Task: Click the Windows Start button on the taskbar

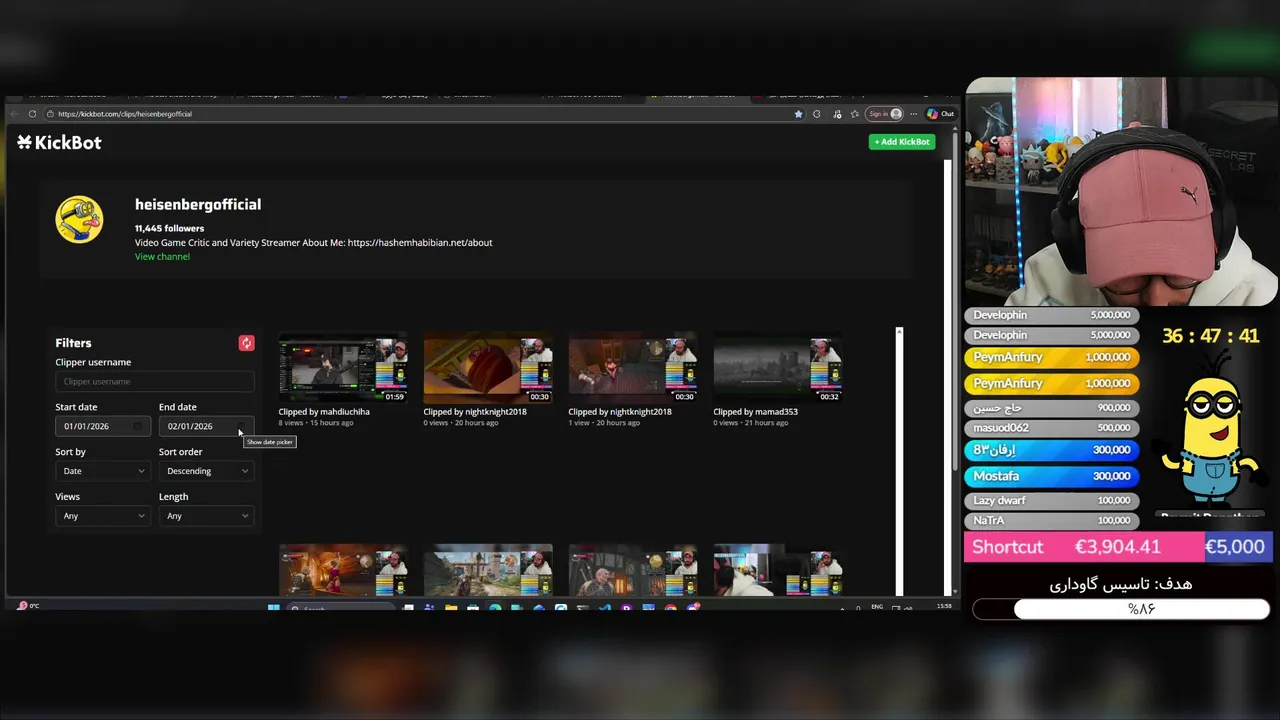Action: (x=273, y=607)
